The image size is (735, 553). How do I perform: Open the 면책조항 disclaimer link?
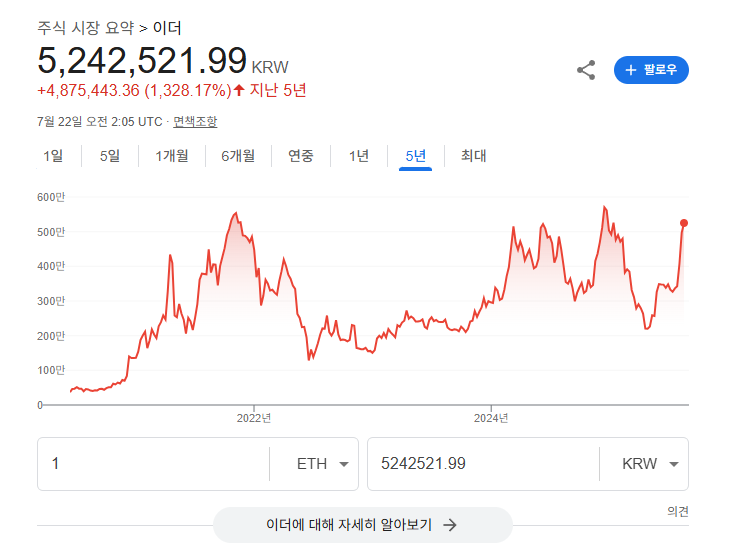195,122
